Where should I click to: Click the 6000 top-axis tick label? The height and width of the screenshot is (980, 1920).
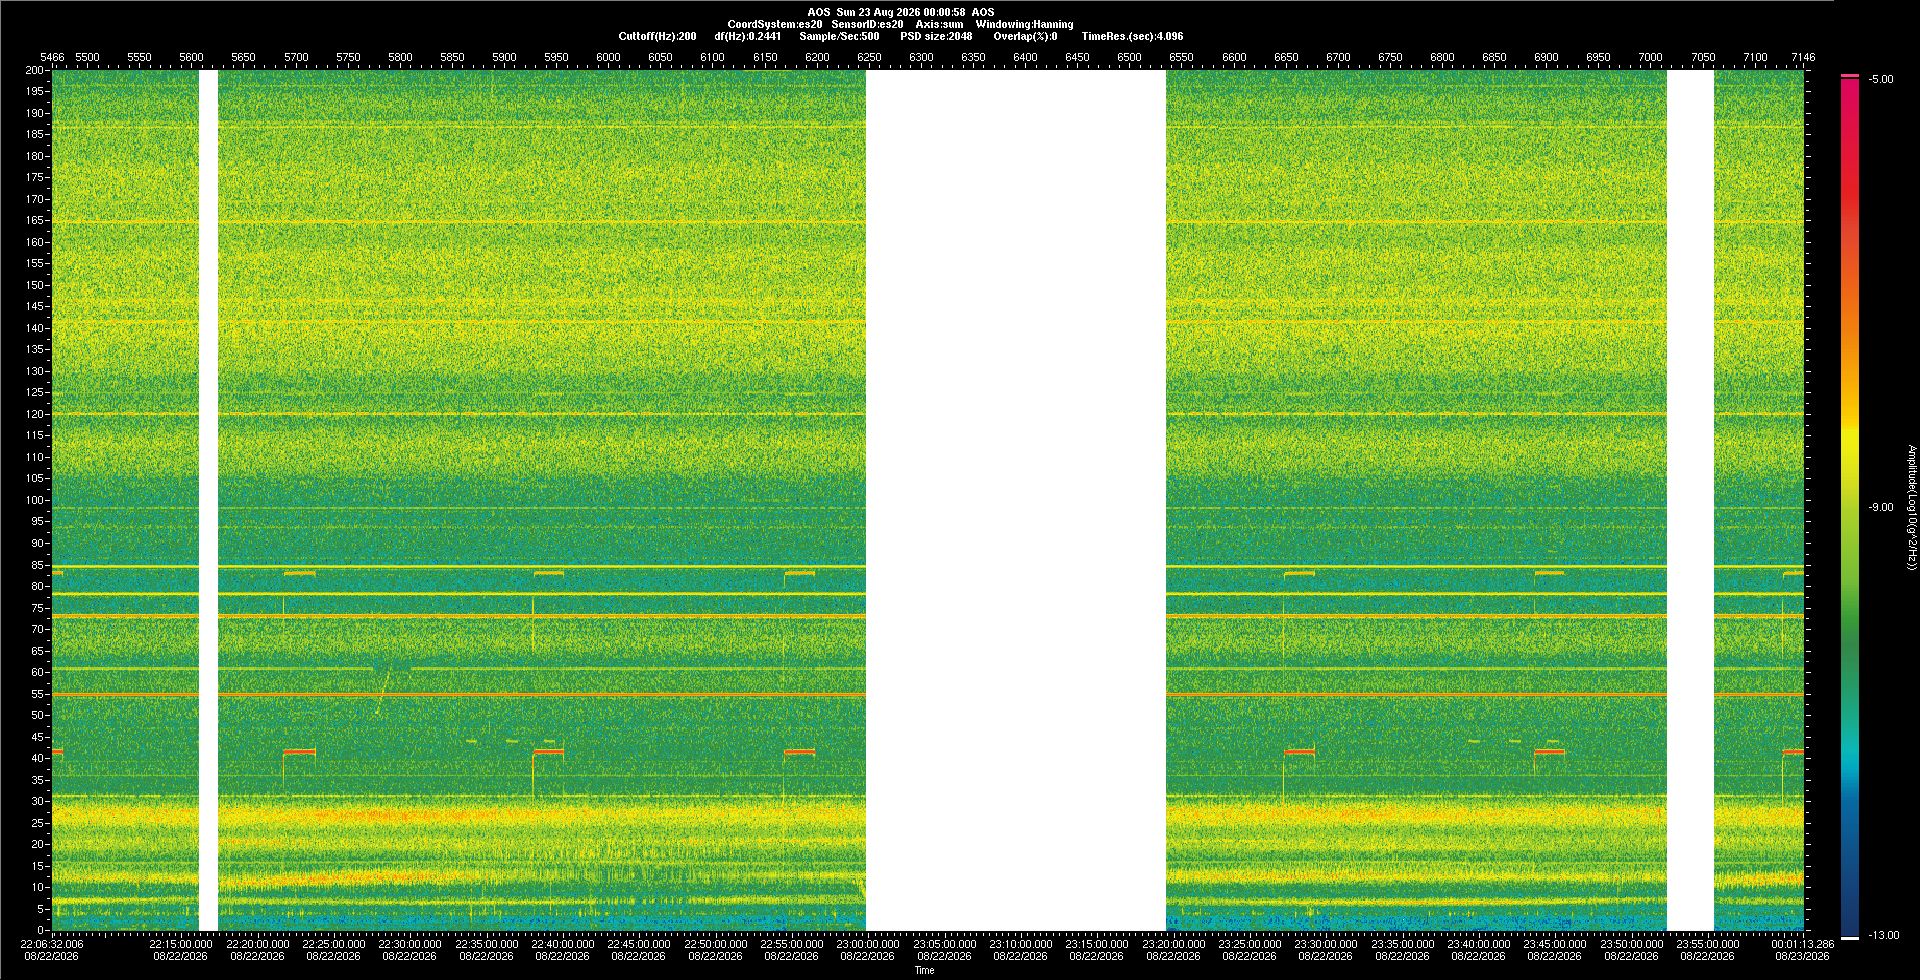coord(608,57)
